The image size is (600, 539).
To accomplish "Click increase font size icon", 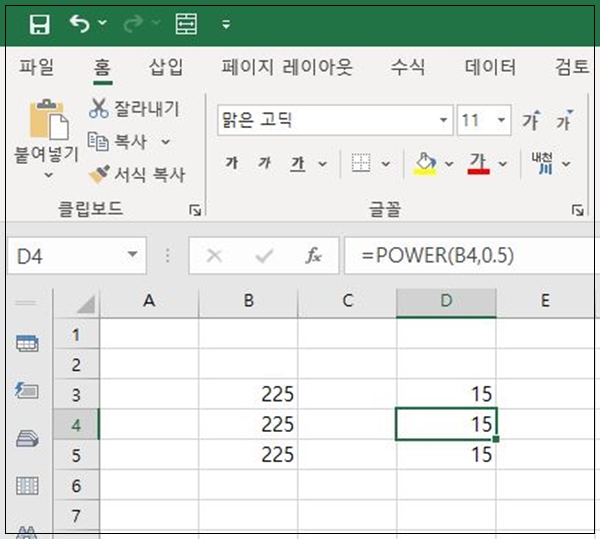I will coord(532,120).
